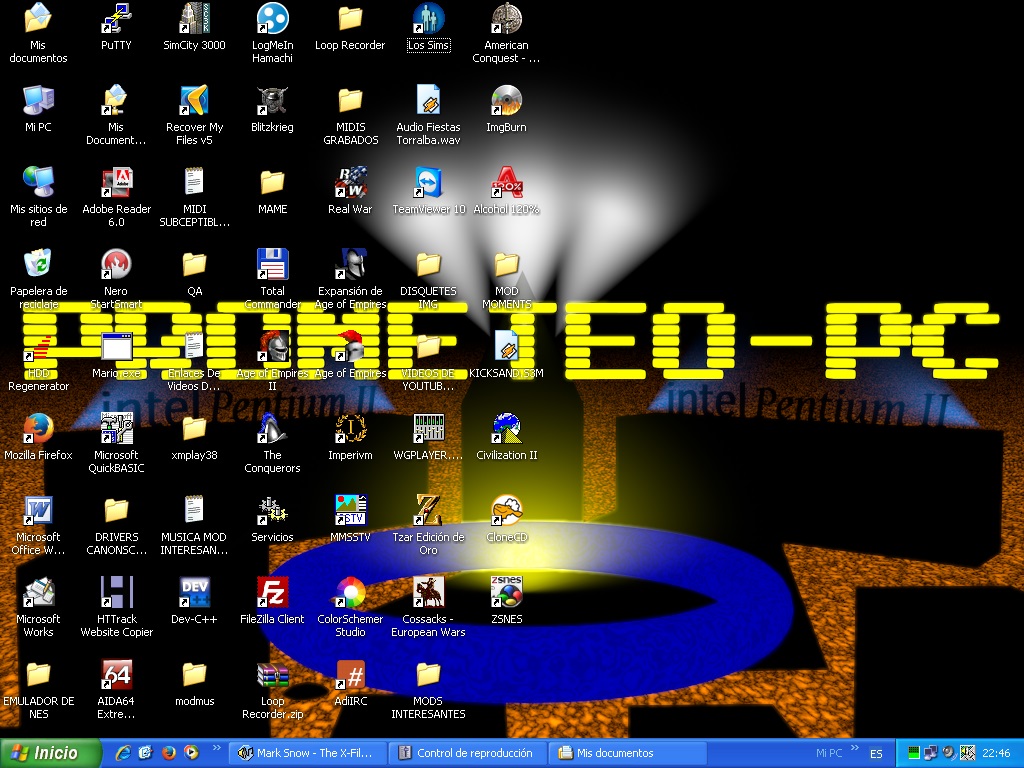Image resolution: width=1024 pixels, height=768 pixels.
Task: Open WGPLAYER desktop icon
Action: 428,438
